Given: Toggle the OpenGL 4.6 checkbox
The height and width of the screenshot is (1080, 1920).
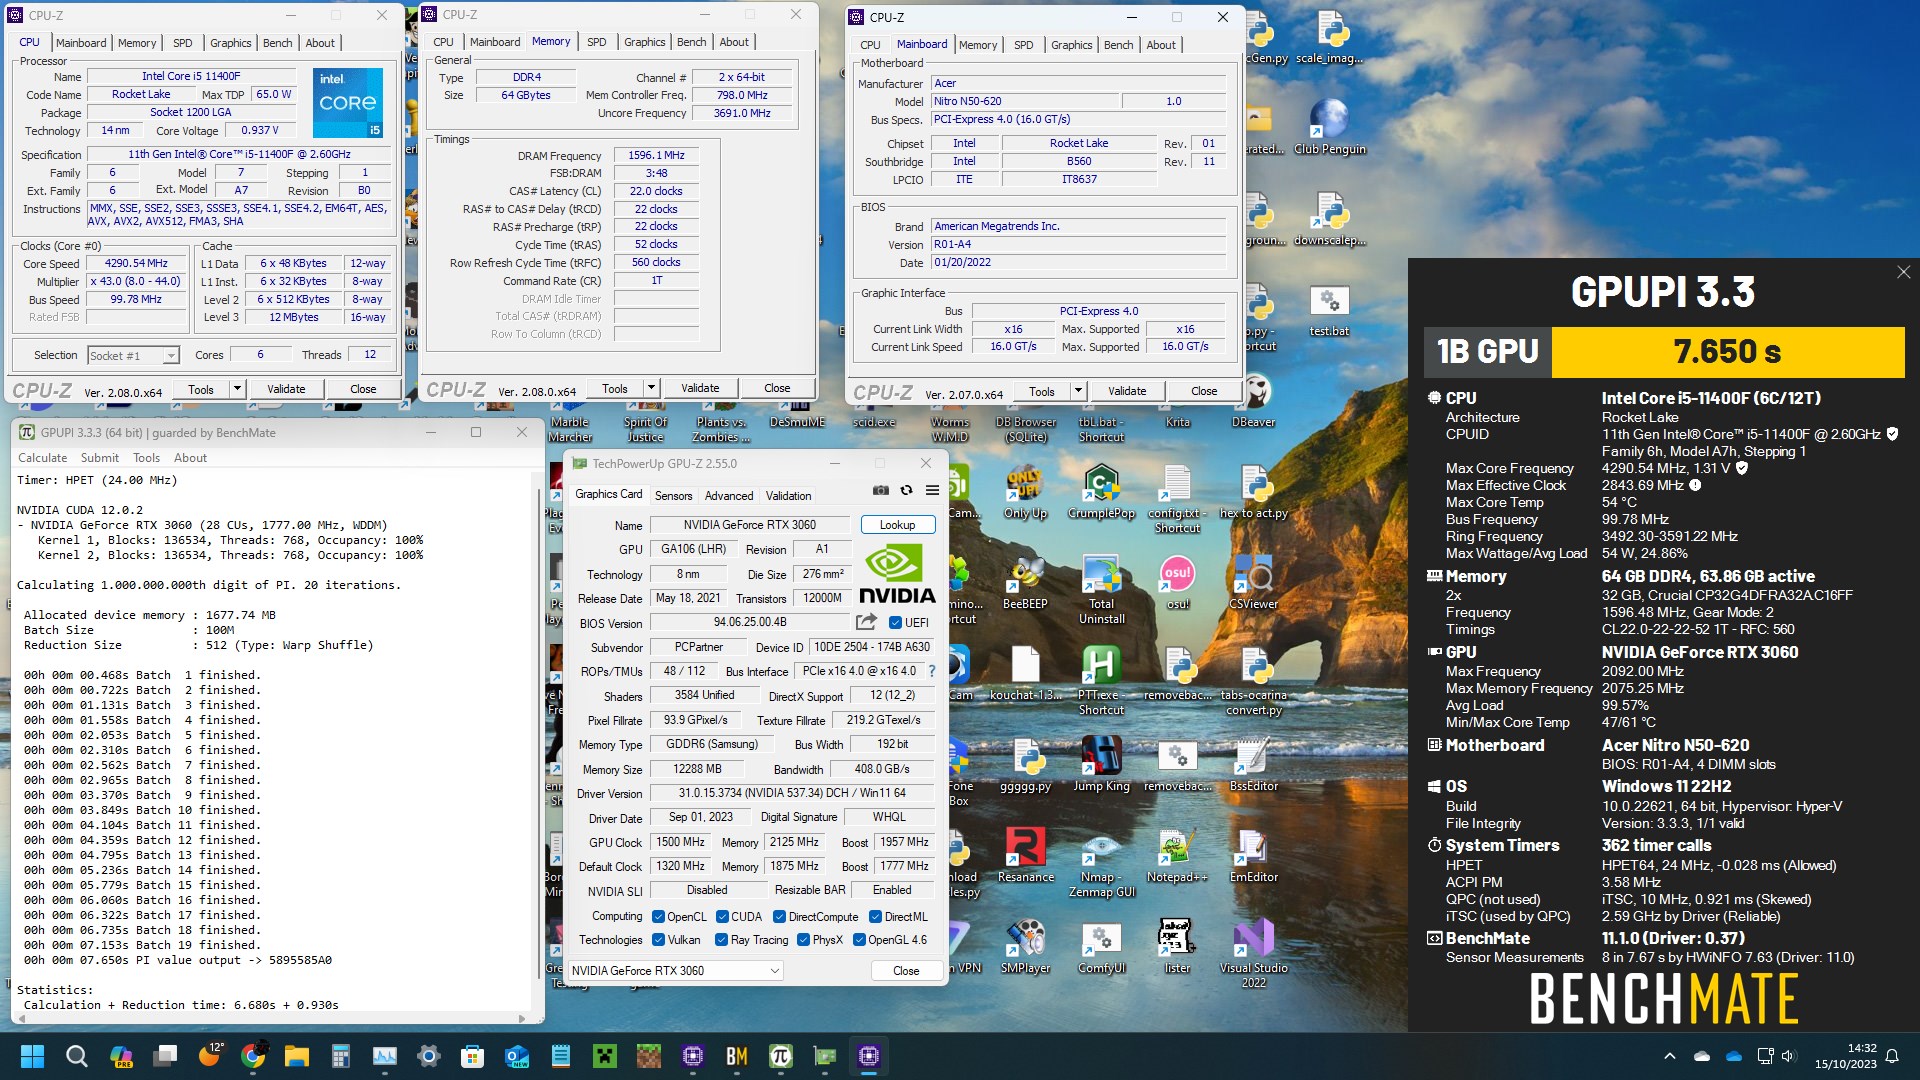Looking at the screenshot, I should click(x=858, y=940).
